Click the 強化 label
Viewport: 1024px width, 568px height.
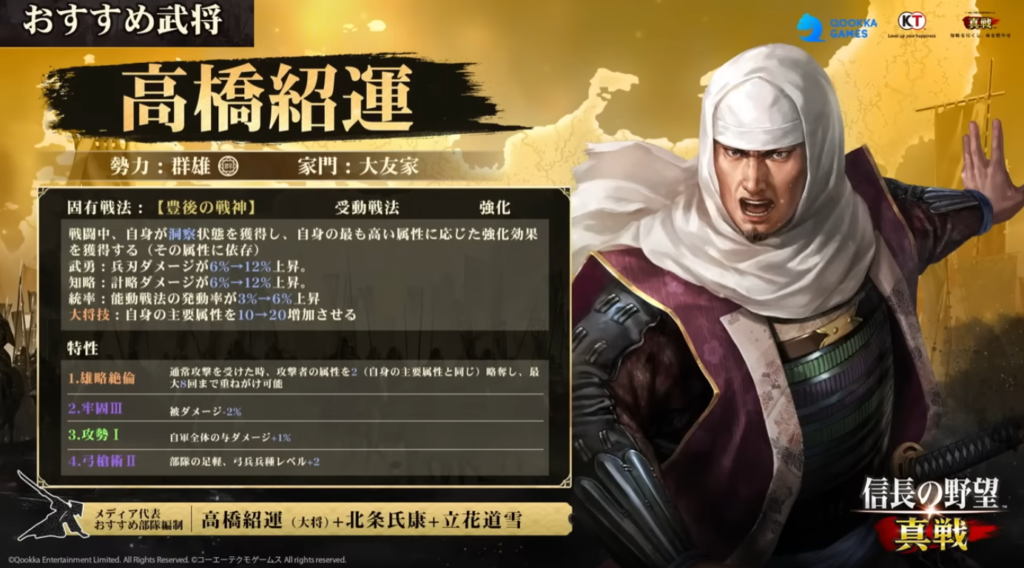click(x=494, y=208)
